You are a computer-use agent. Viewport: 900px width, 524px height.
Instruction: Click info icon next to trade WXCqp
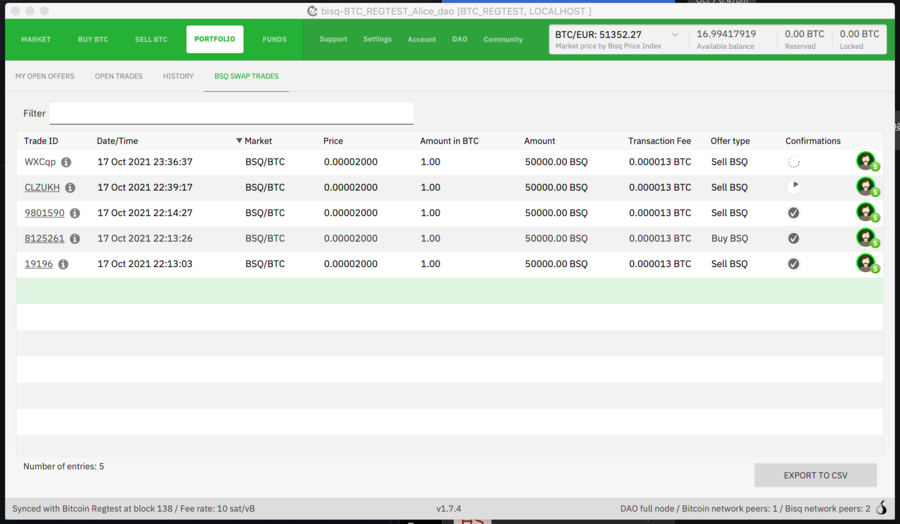66,162
